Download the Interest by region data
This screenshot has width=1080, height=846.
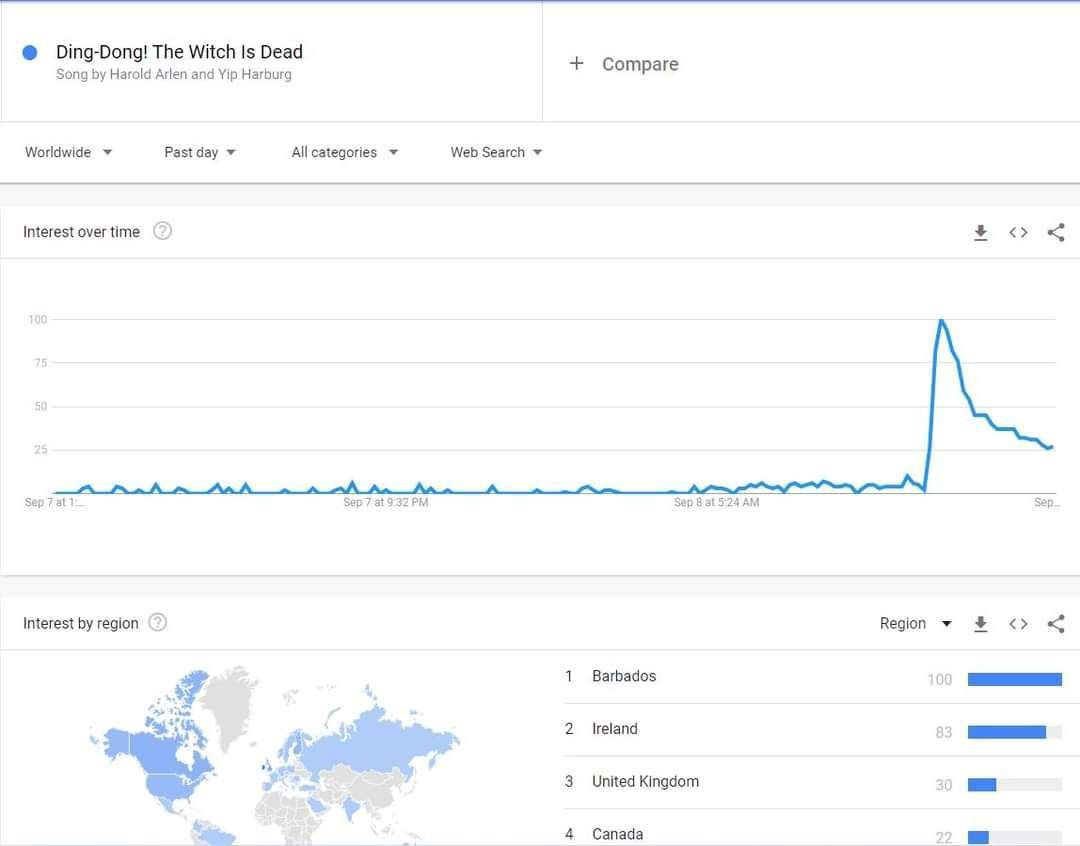pos(980,624)
